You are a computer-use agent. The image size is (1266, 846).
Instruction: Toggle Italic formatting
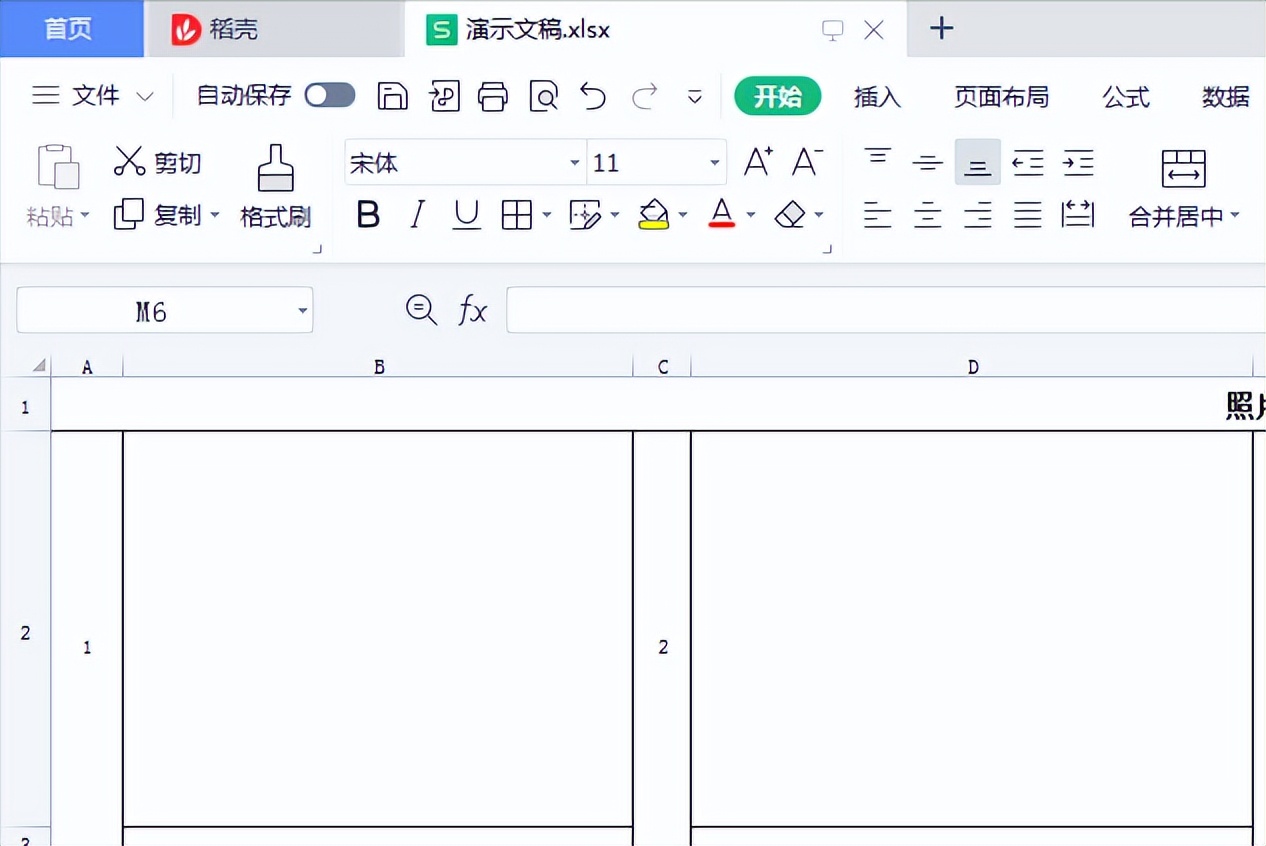point(417,214)
